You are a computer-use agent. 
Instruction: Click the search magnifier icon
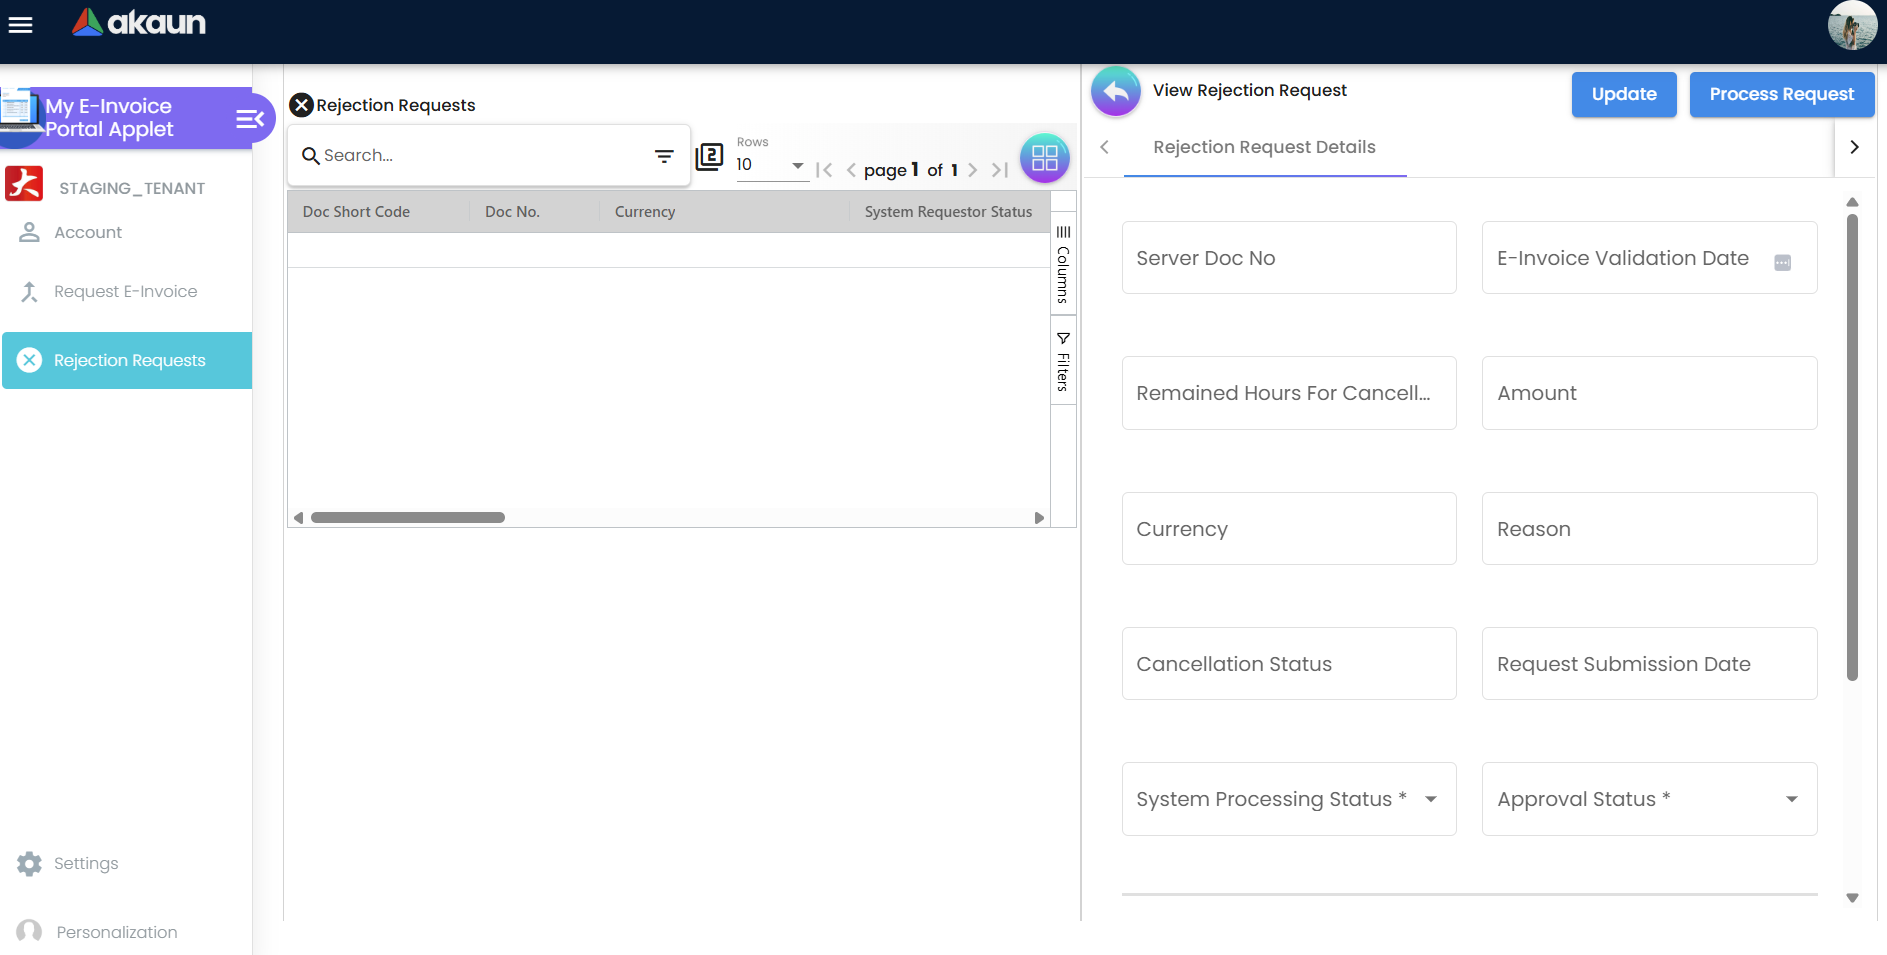pos(312,156)
